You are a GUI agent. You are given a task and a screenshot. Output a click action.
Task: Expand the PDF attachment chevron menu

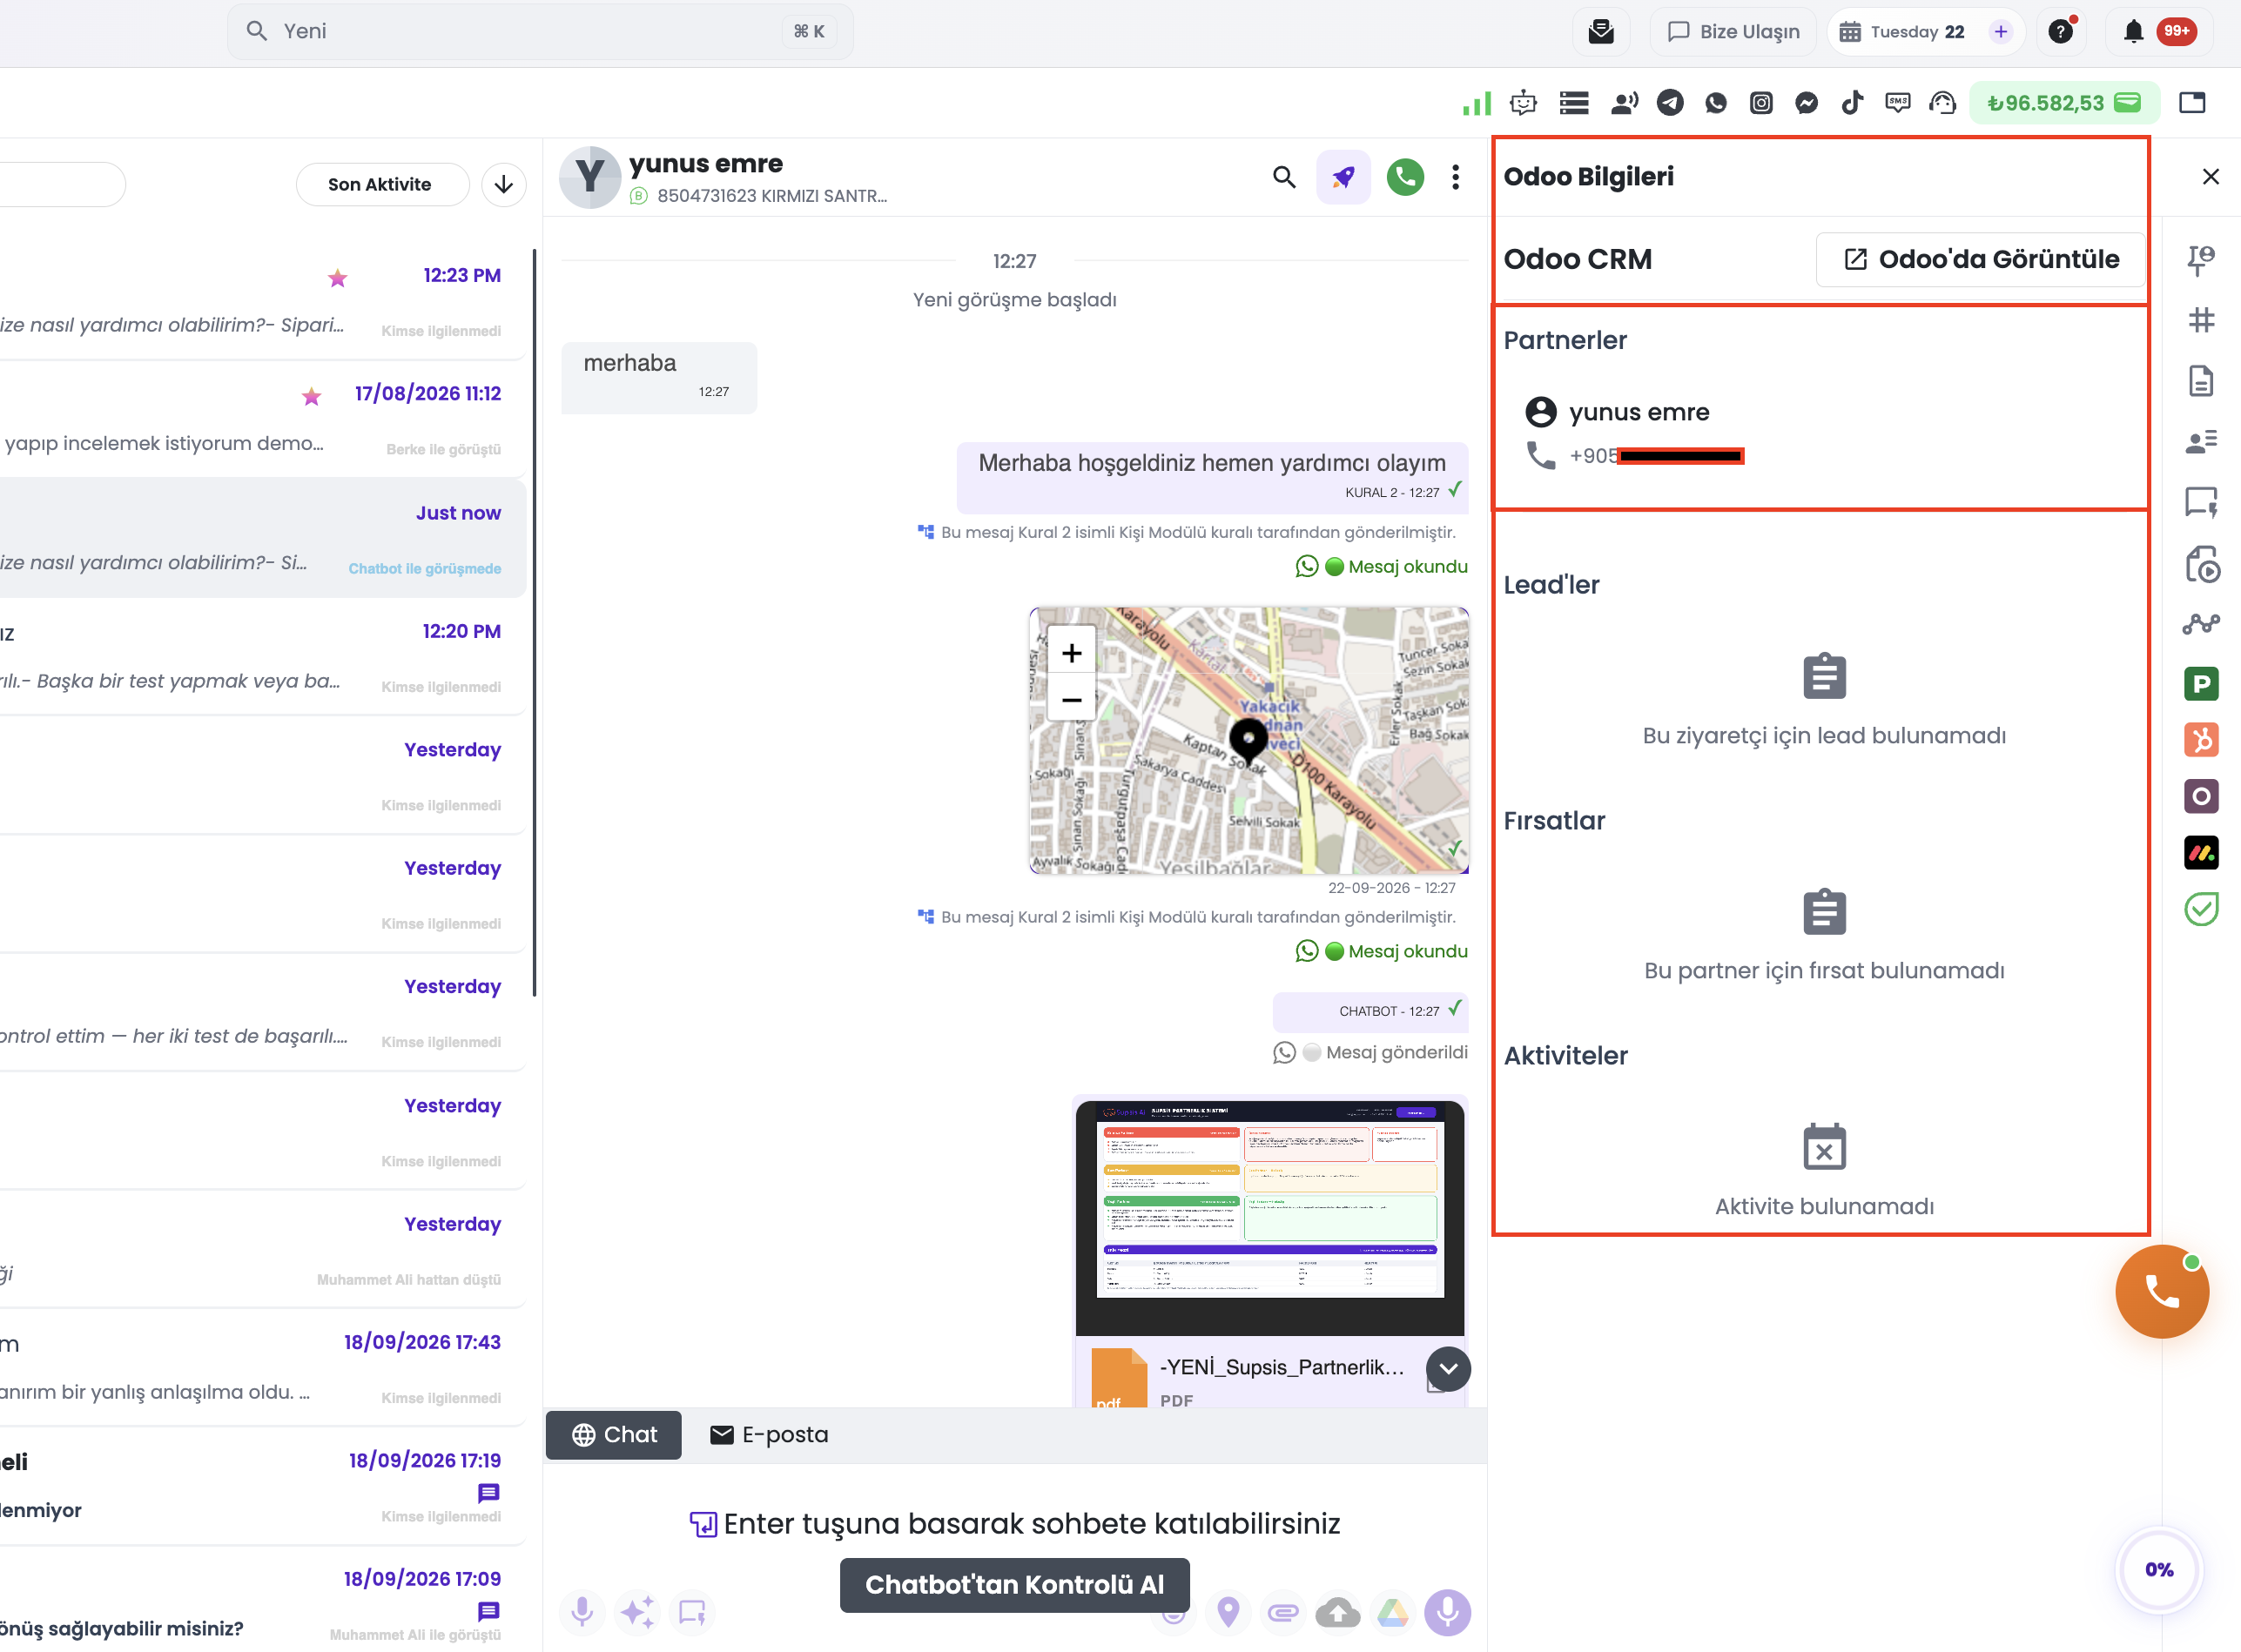(x=1448, y=1369)
